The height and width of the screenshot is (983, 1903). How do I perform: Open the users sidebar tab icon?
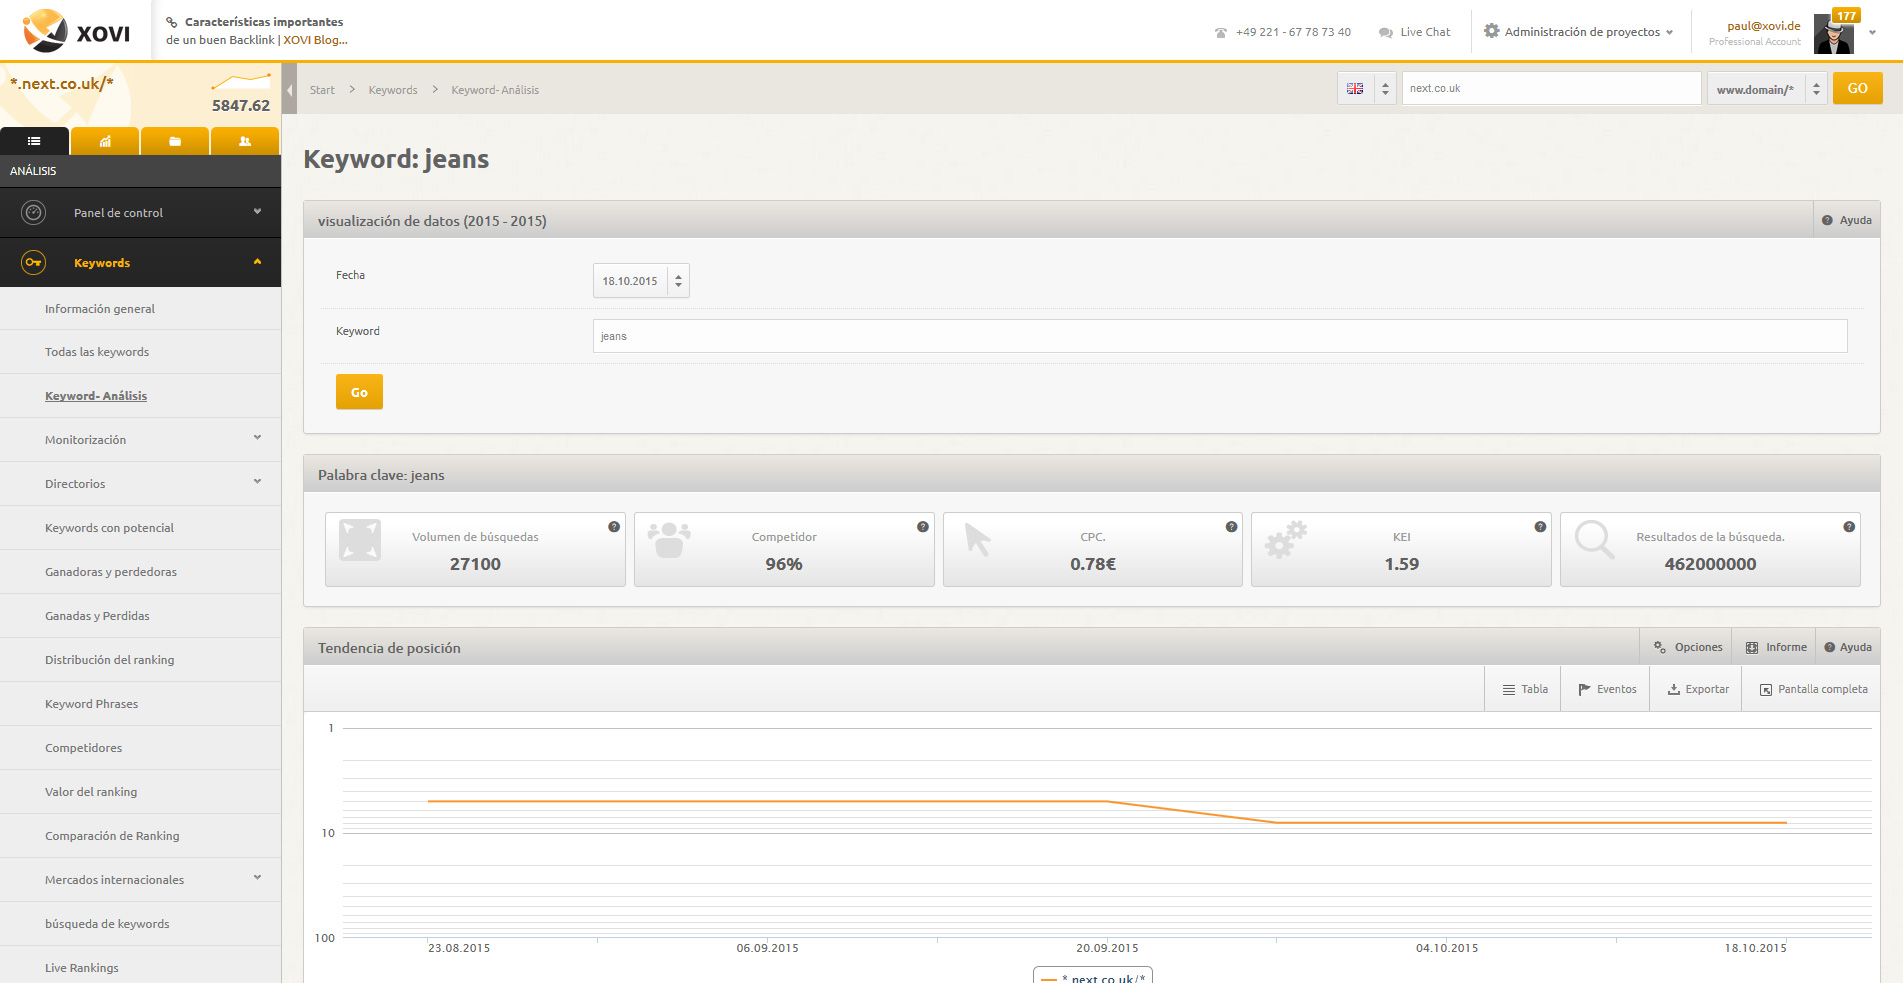pyautogui.click(x=245, y=141)
